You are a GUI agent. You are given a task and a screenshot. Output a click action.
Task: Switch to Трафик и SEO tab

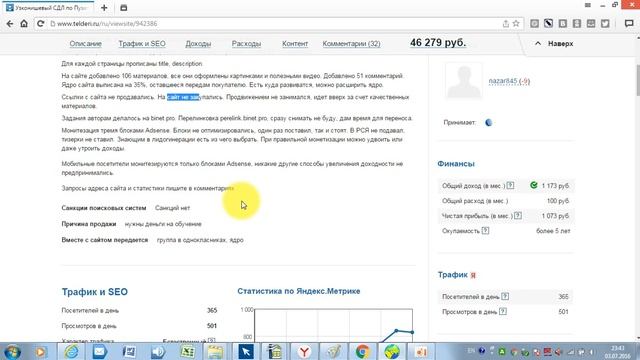[x=142, y=44]
